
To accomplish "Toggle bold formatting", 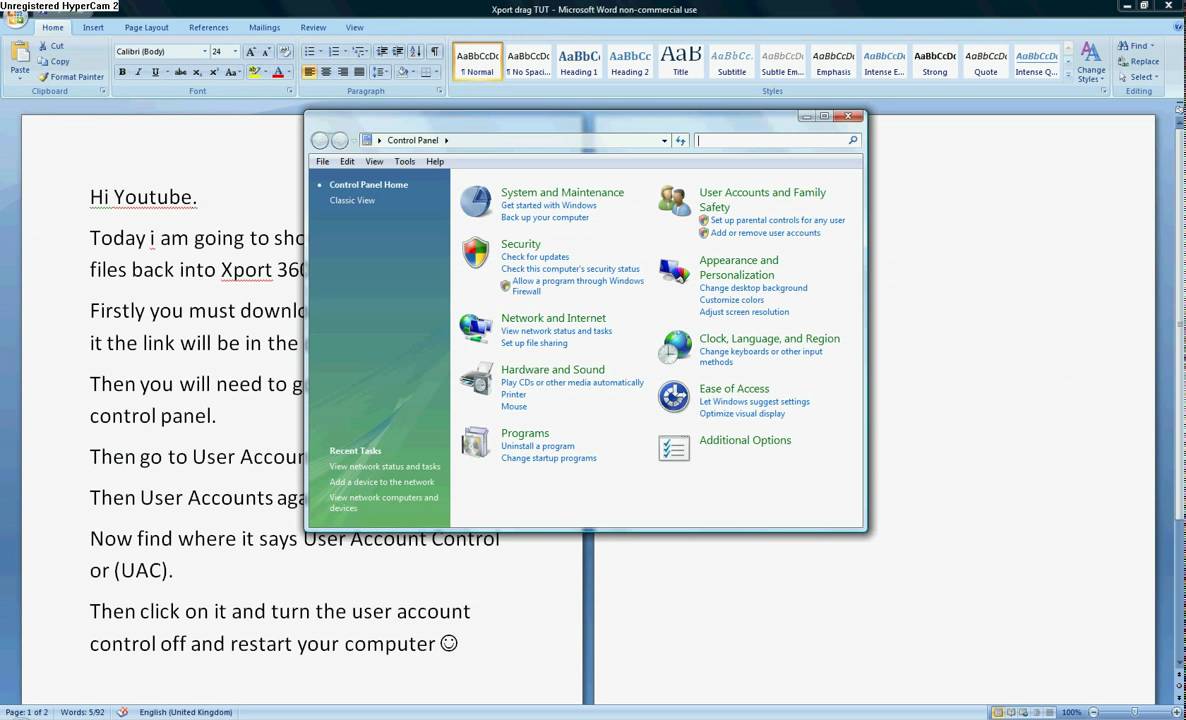I will point(122,72).
